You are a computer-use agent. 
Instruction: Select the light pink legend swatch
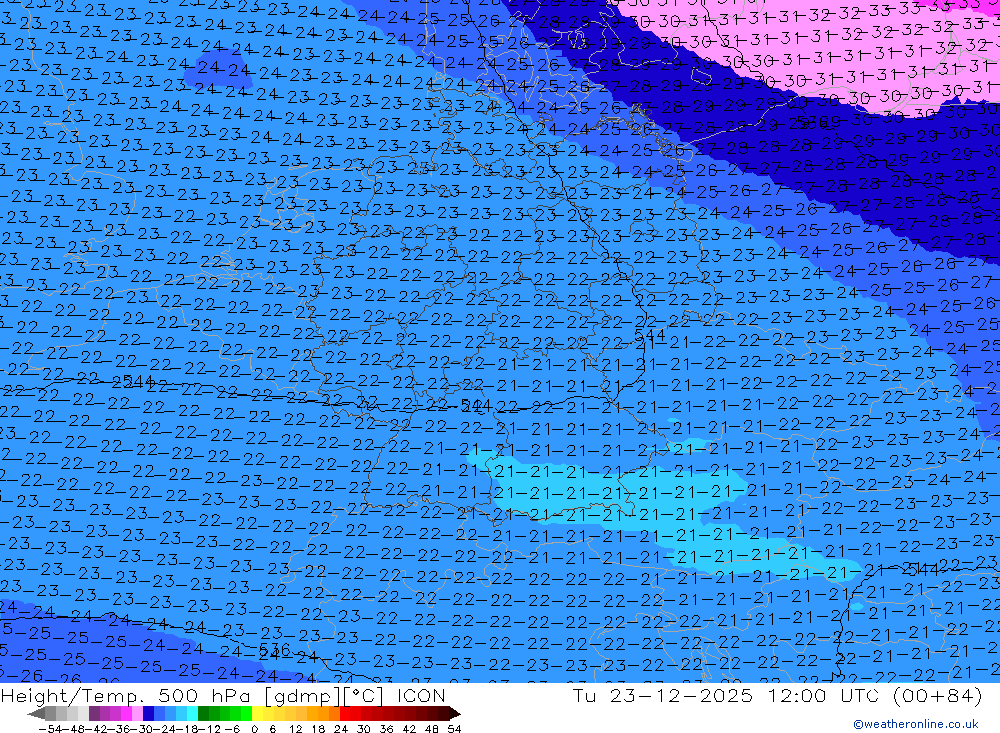[x=137, y=713]
